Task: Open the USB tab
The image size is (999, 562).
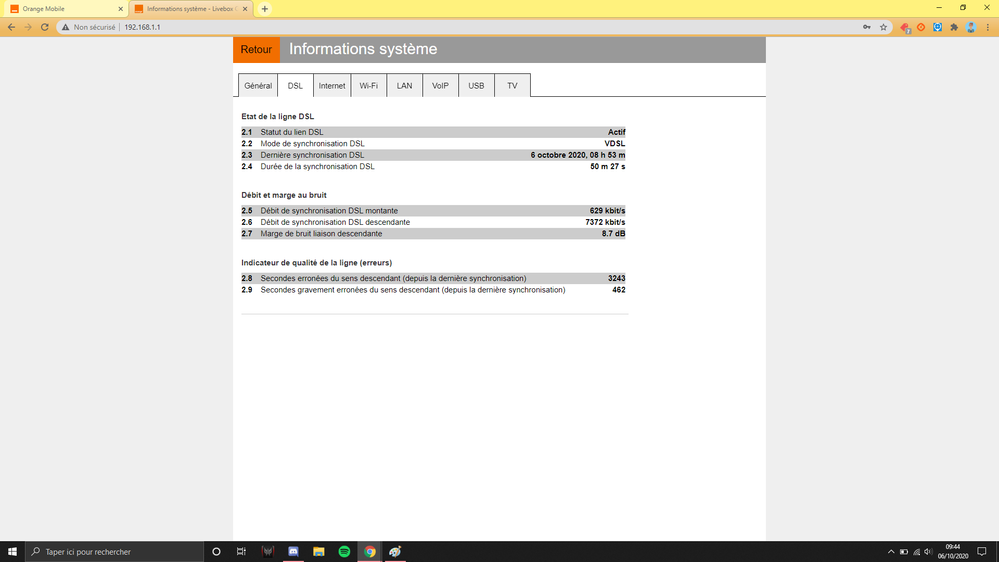Action: point(476,85)
